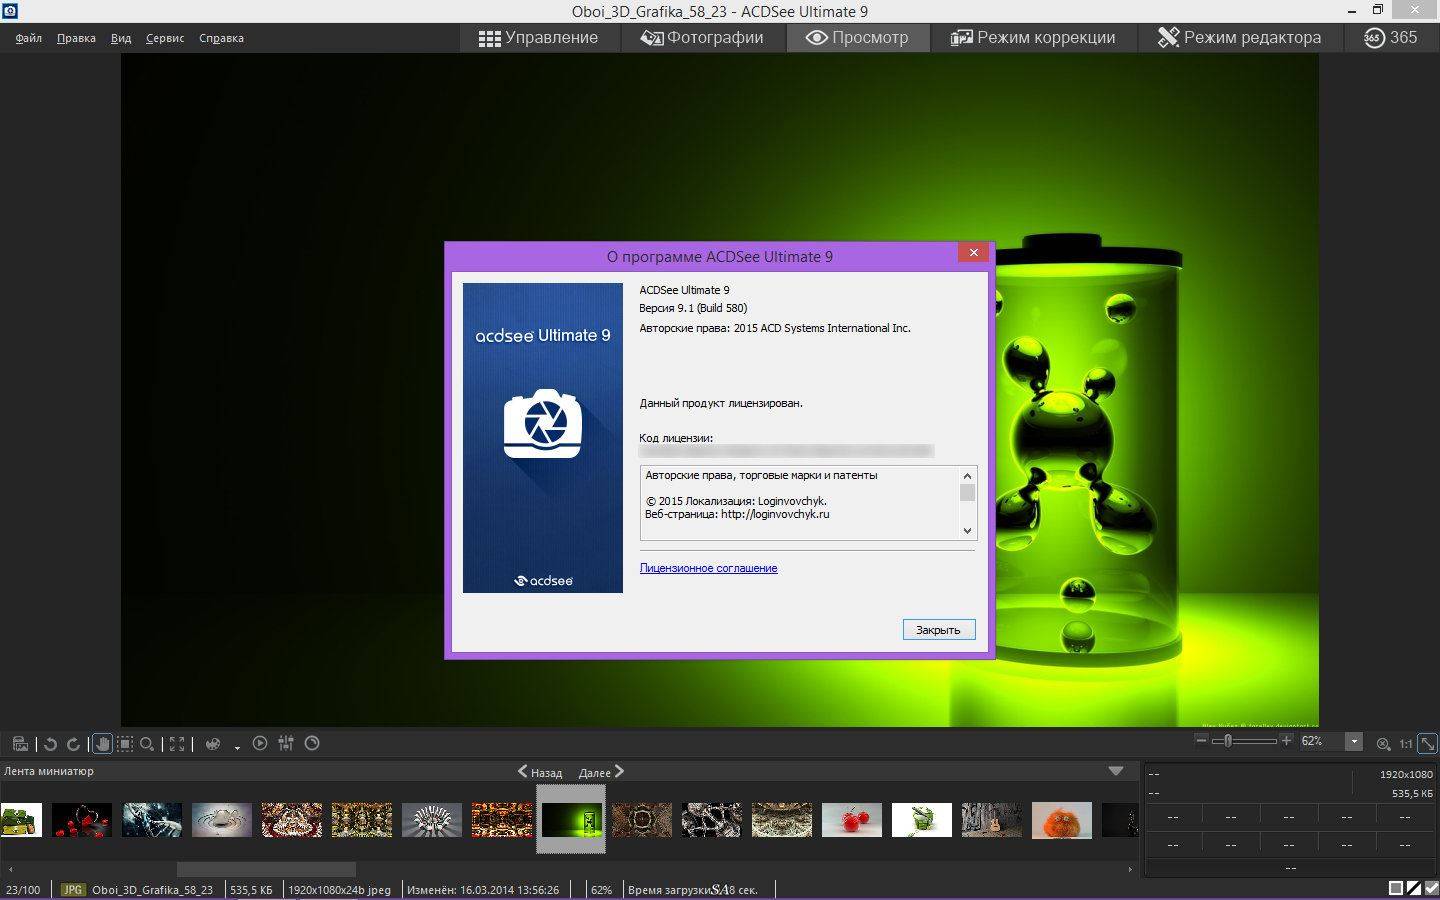Close the About dialog with red X
1440x900 pixels.
coord(973,252)
